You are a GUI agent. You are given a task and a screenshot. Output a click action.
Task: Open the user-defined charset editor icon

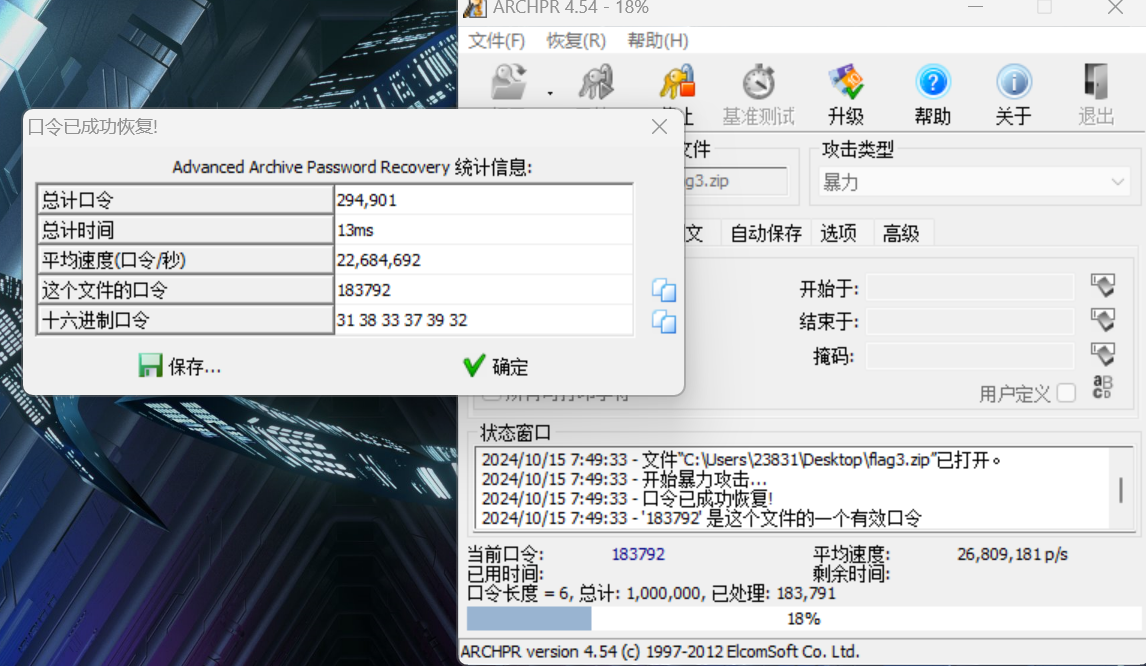[x=1102, y=387]
